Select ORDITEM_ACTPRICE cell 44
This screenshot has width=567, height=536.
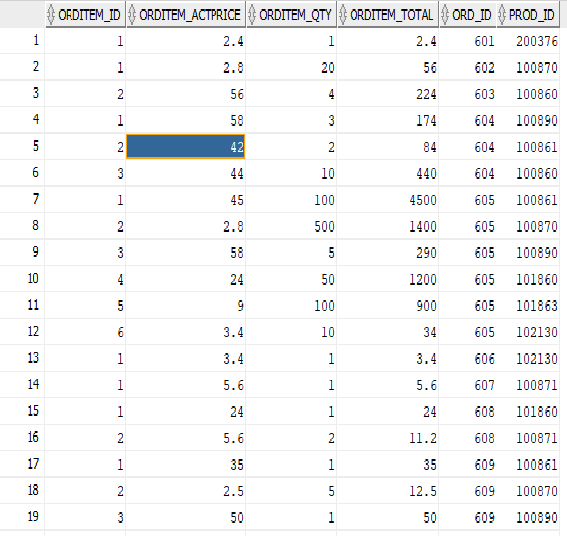186,173
